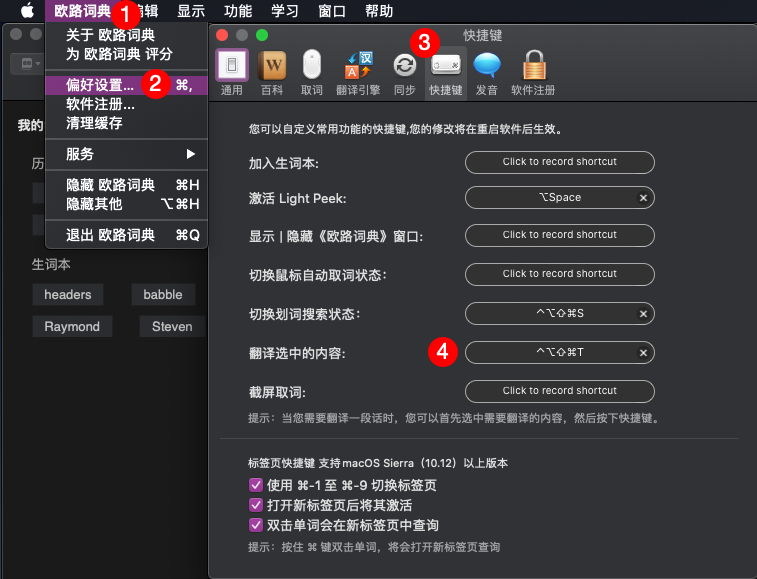The height and width of the screenshot is (579, 757).
Task: Choose 隐藏其他 menu item
Action: click(x=126, y=204)
